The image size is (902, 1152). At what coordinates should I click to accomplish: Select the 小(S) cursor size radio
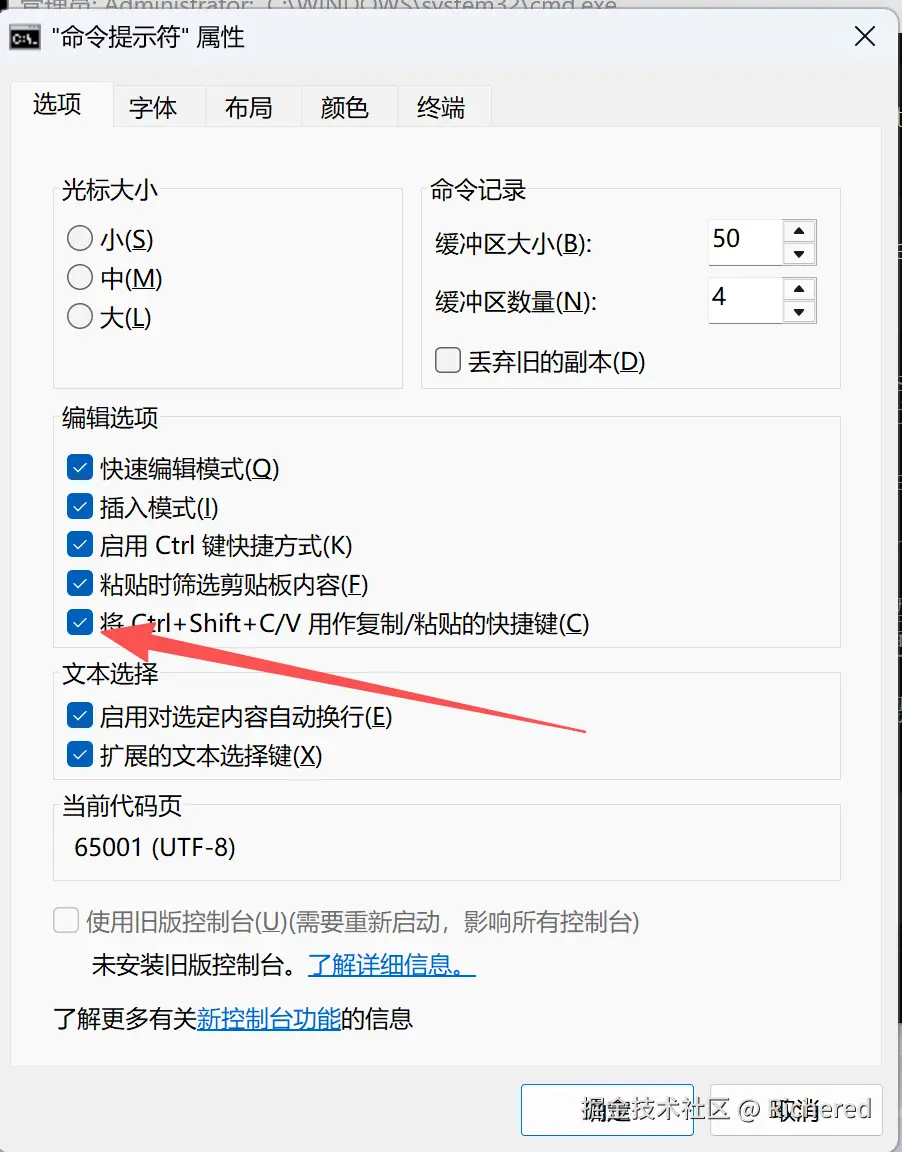[x=80, y=238]
